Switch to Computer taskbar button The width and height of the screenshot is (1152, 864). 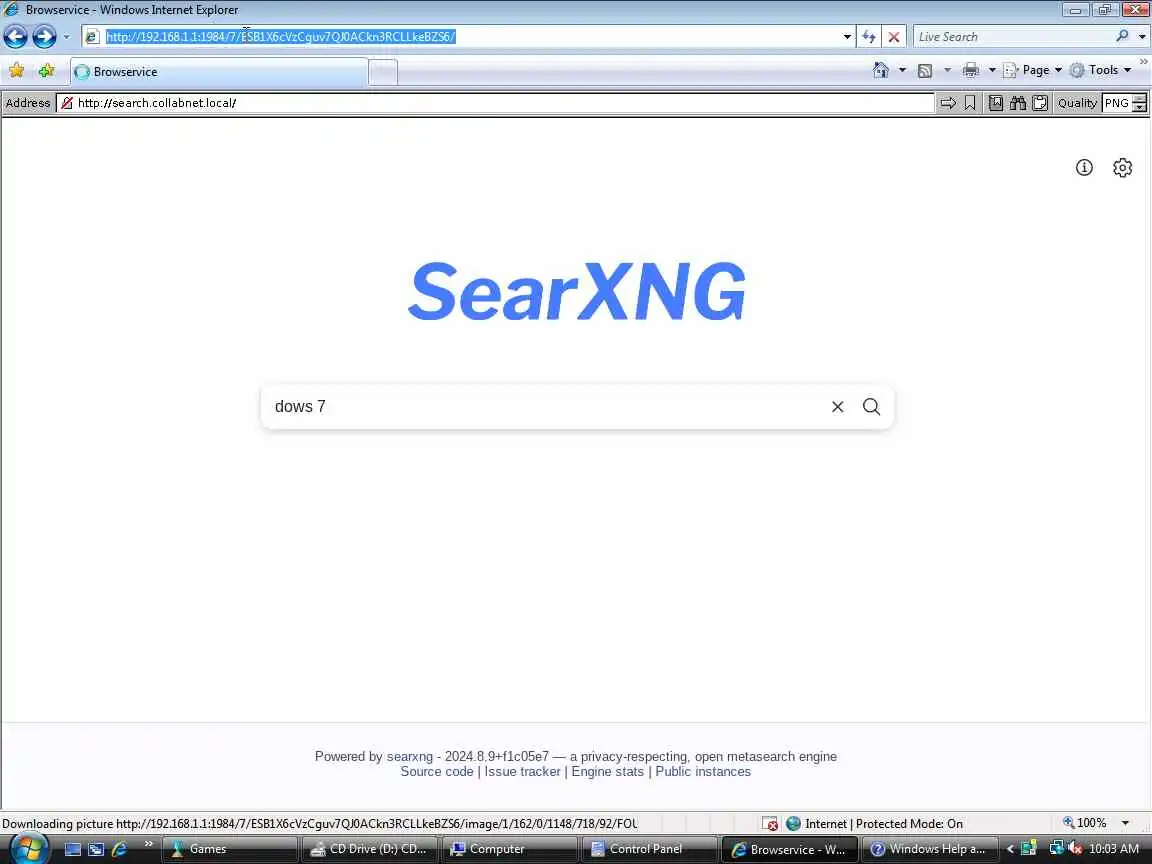(510, 849)
